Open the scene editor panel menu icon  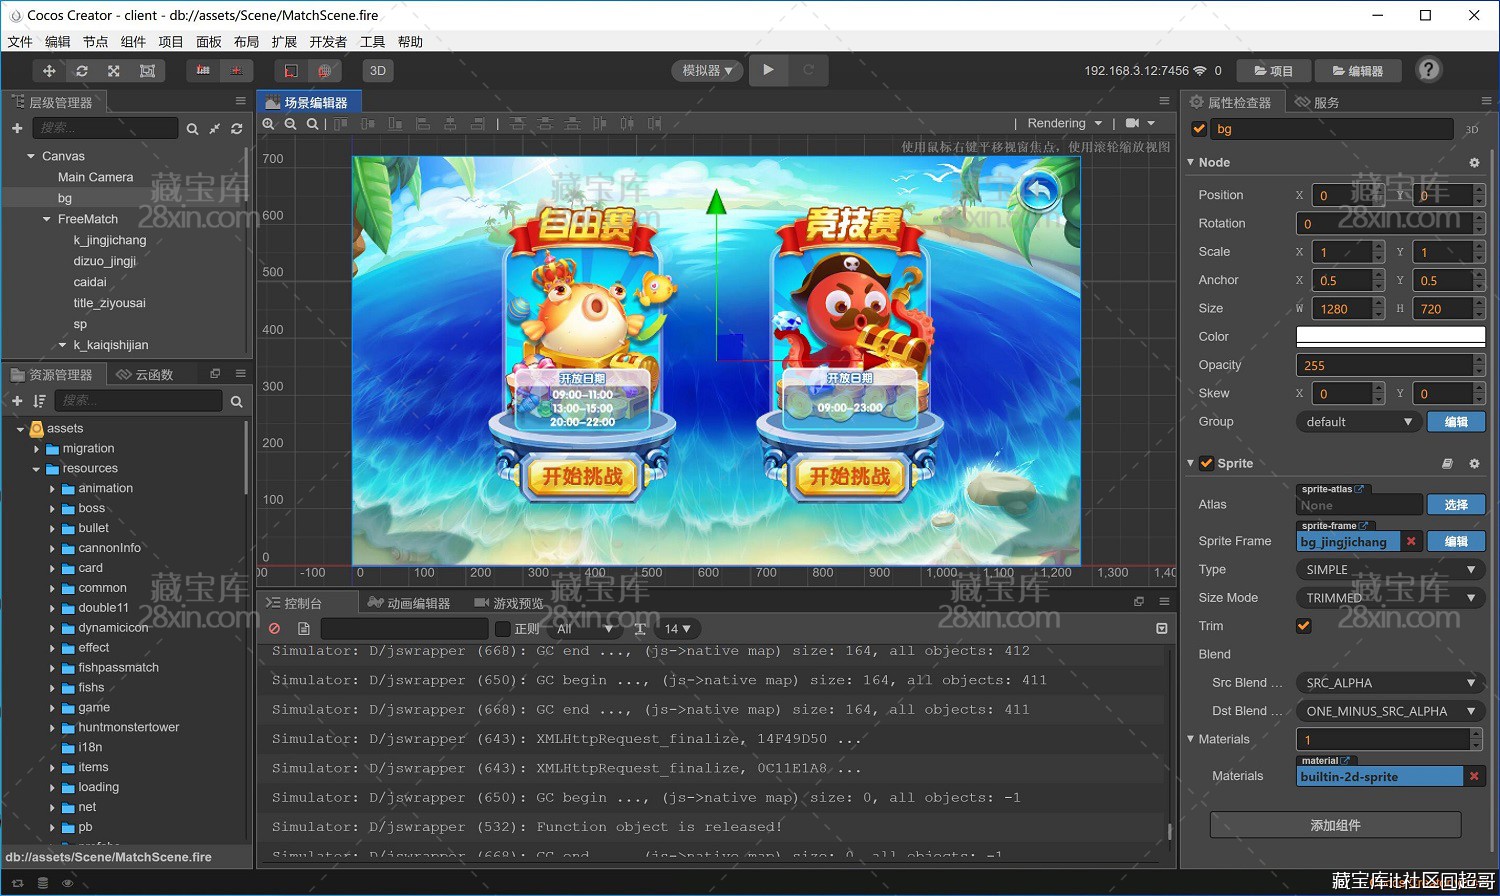(1164, 101)
